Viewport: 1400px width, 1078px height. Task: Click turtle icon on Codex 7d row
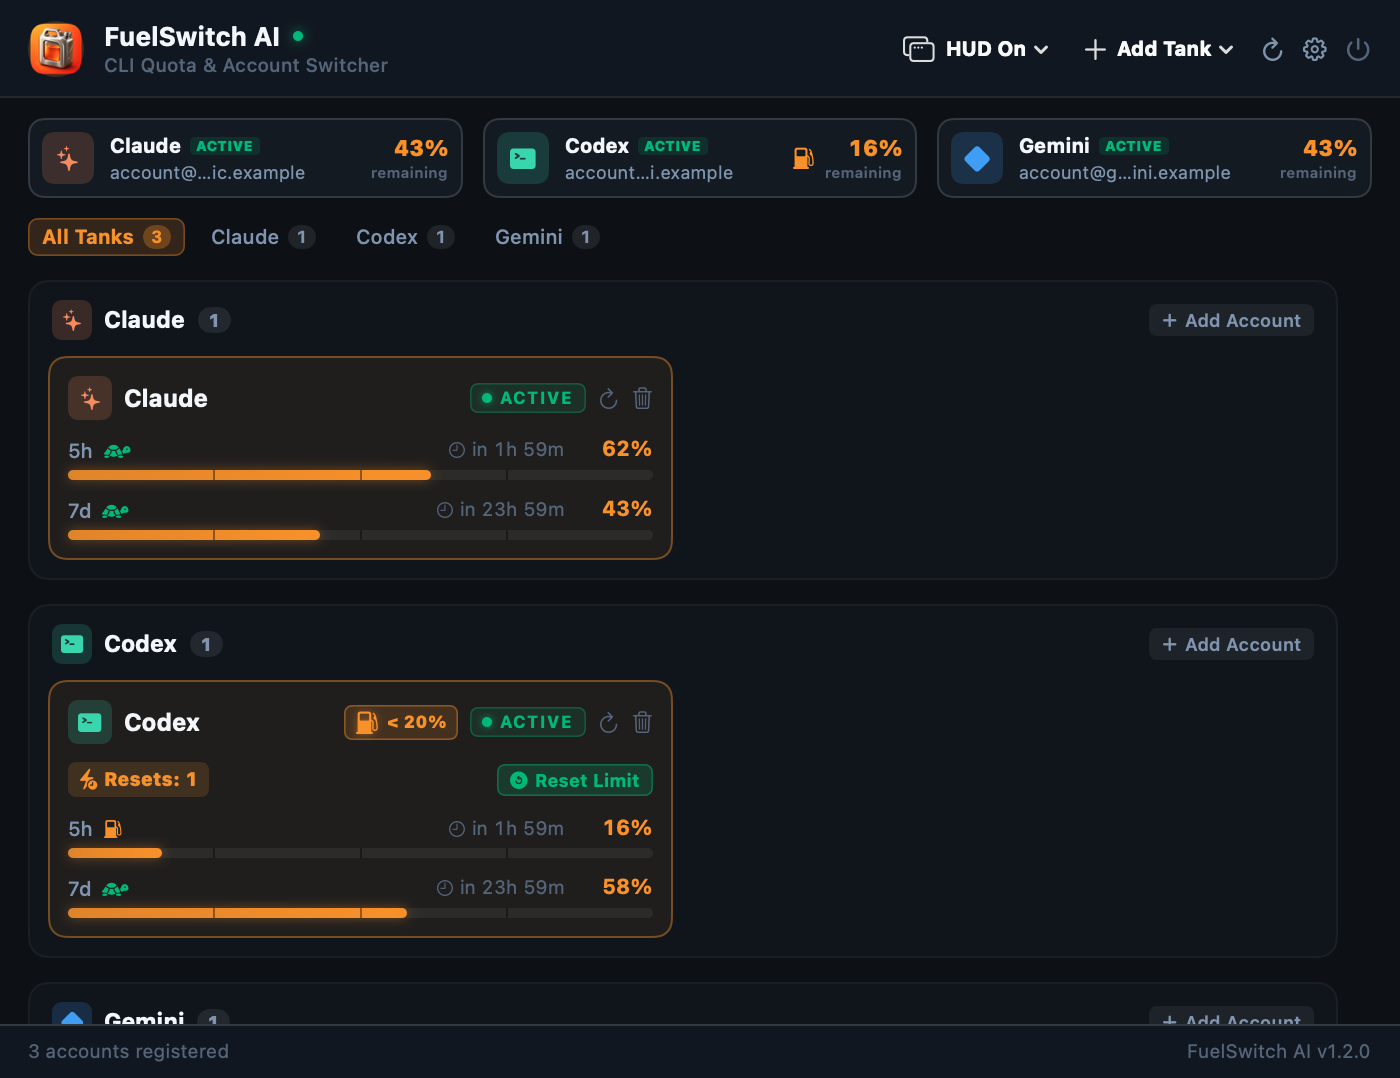click(x=115, y=889)
